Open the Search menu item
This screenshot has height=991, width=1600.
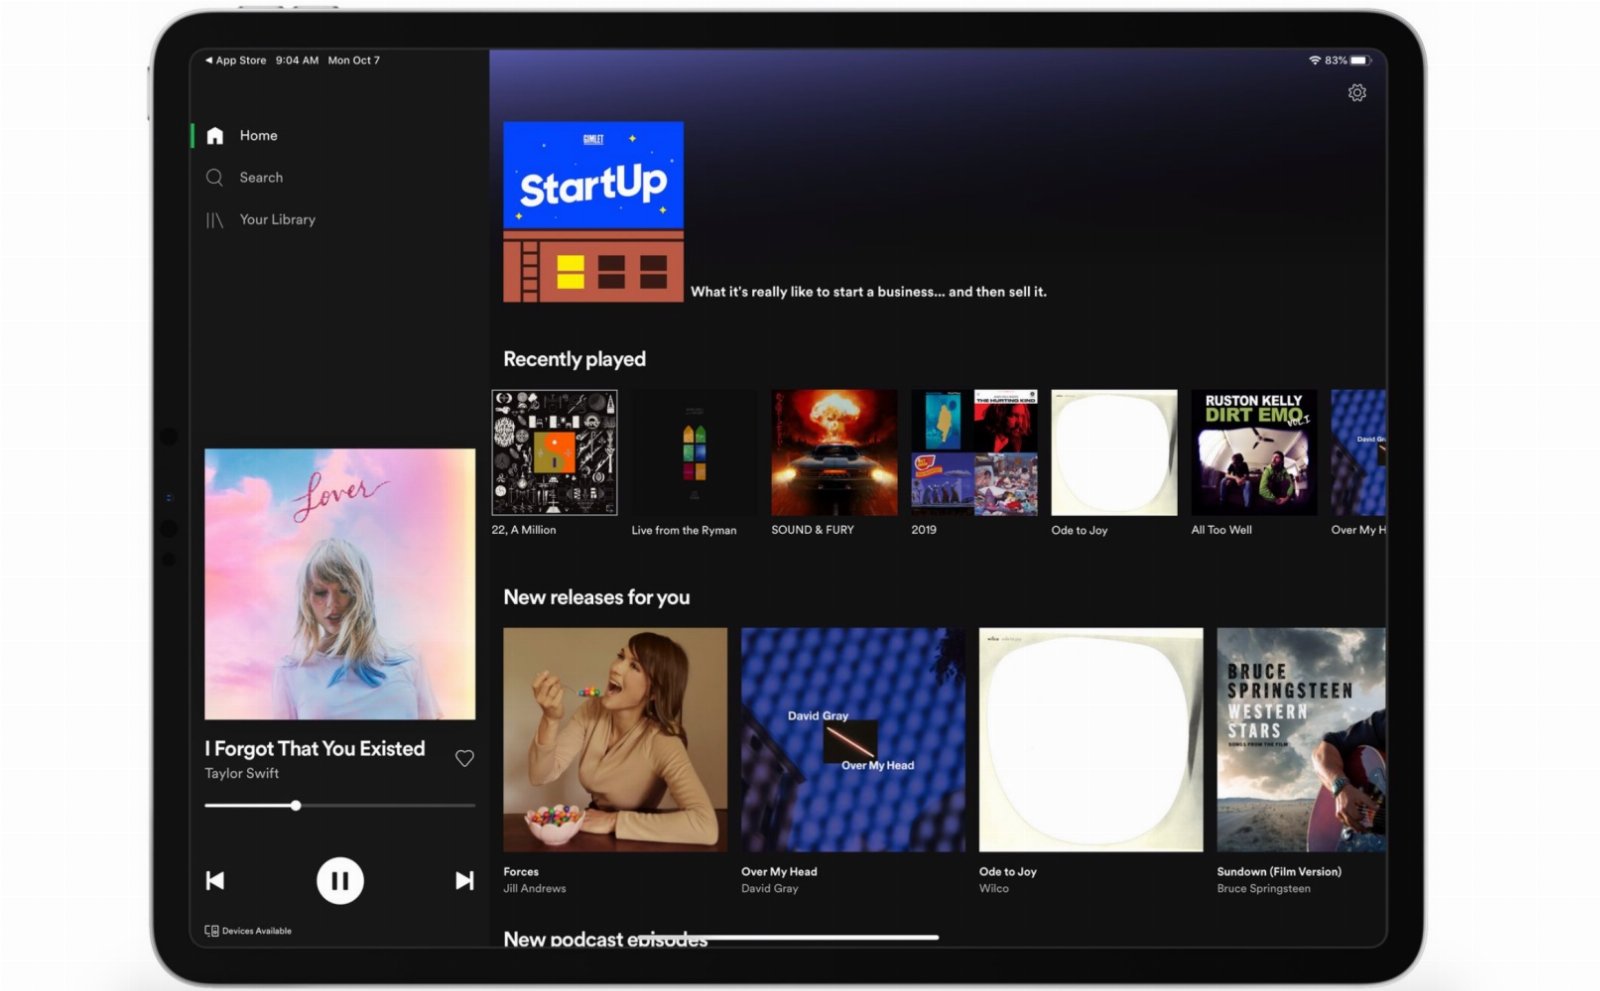click(261, 178)
